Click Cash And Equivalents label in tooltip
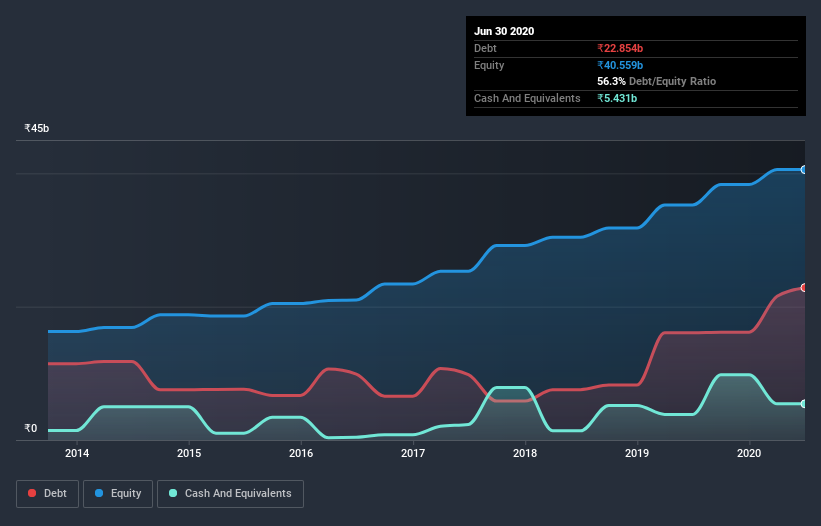Image resolution: width=821 pixels, height=526 pixels. (527, 98)
